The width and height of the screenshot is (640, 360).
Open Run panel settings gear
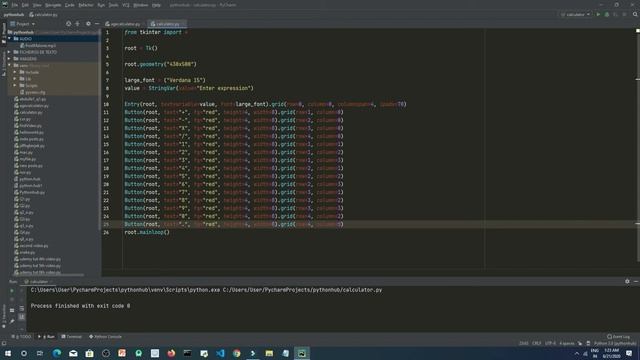coord(627,281)
